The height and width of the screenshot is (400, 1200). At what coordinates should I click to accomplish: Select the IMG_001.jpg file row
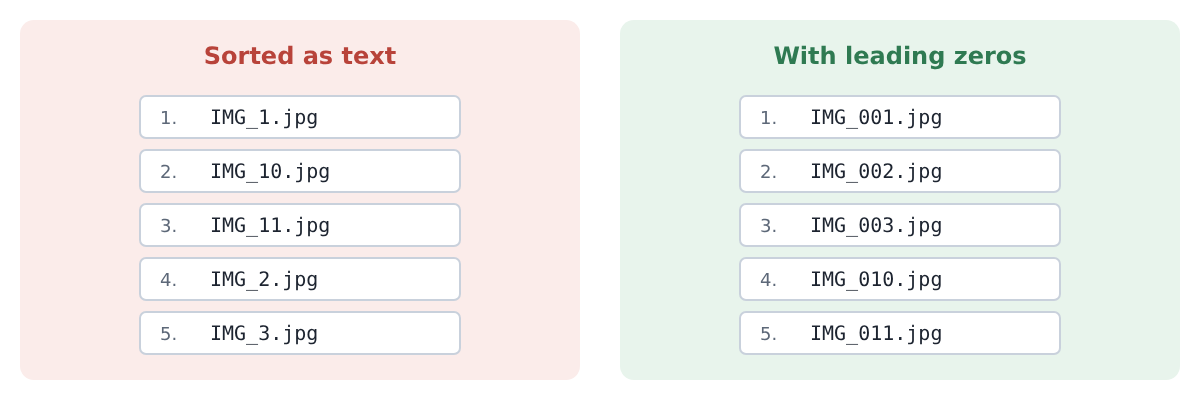900,117
